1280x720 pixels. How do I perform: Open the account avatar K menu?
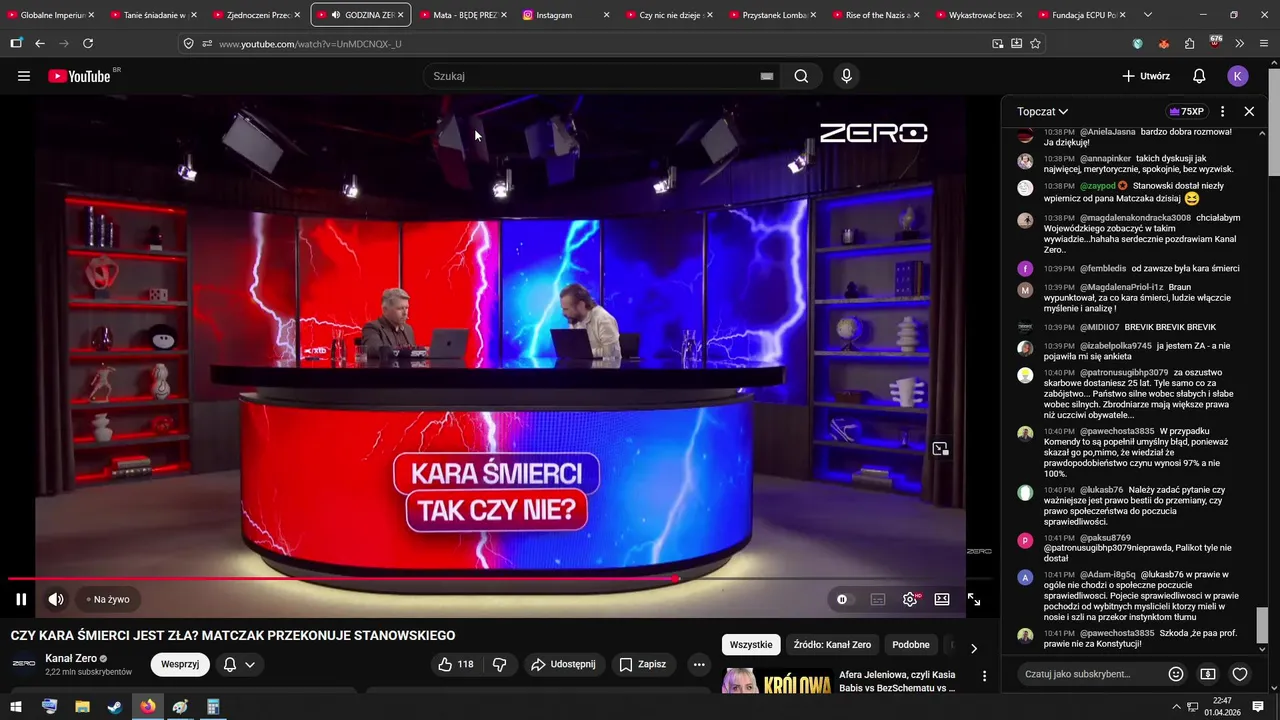coord(1238,76)
